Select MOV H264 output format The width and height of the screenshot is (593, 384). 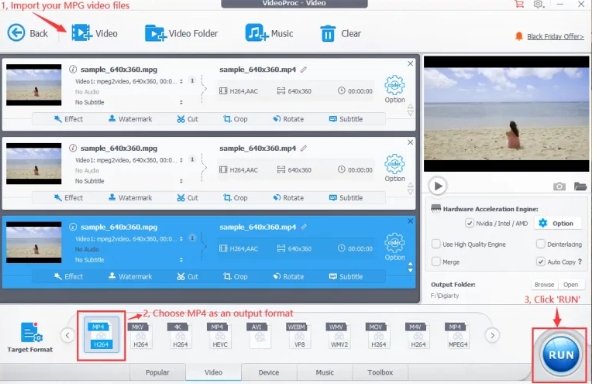(378, 335)
